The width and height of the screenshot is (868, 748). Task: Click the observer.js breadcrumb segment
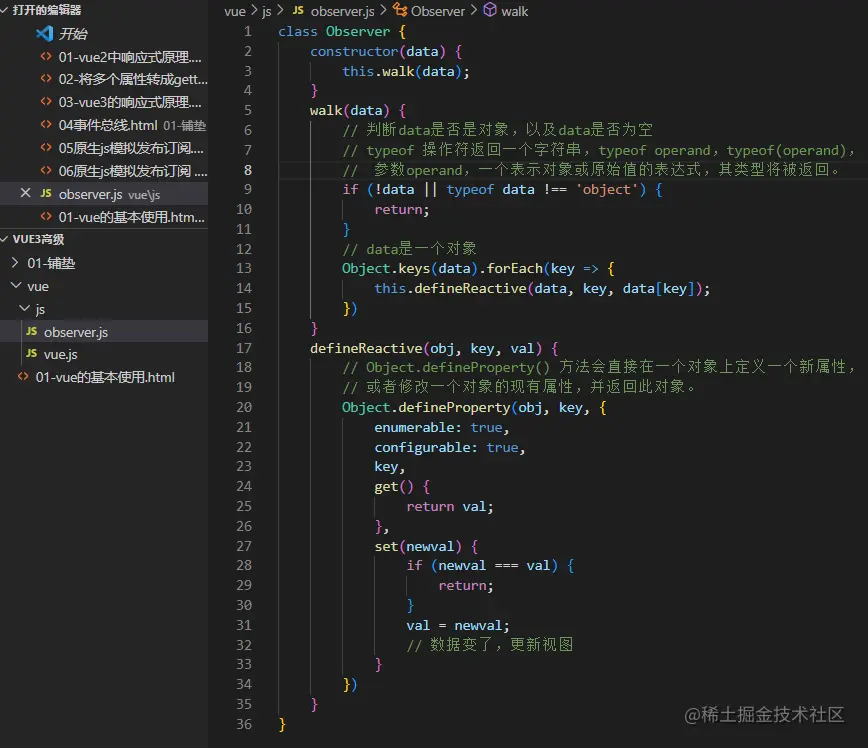(x=343, y=11)
